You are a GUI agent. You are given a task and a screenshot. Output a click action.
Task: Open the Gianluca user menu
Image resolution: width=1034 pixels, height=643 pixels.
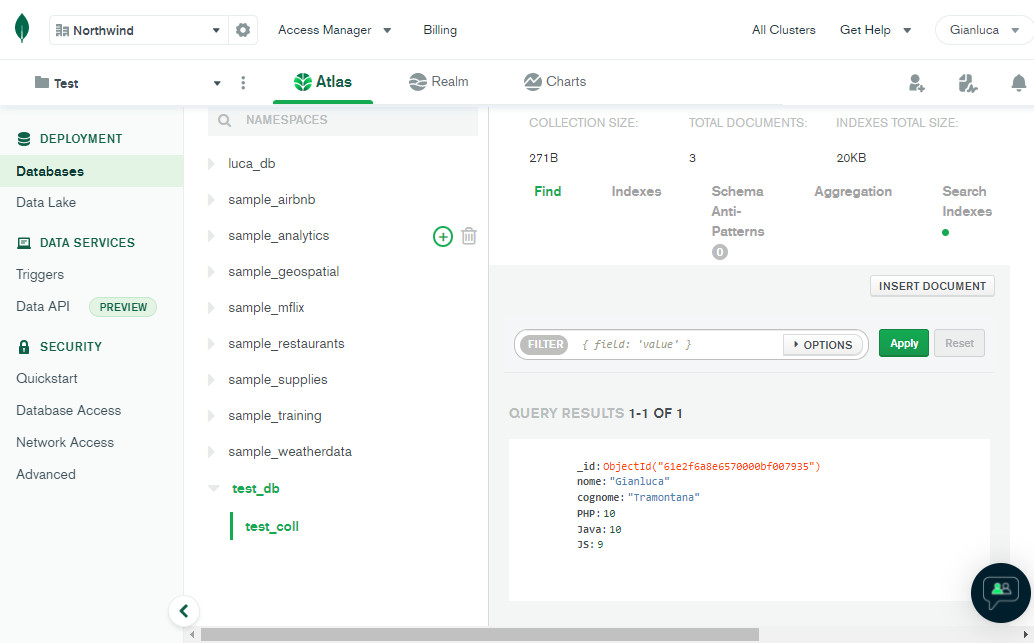pos(984,30)
